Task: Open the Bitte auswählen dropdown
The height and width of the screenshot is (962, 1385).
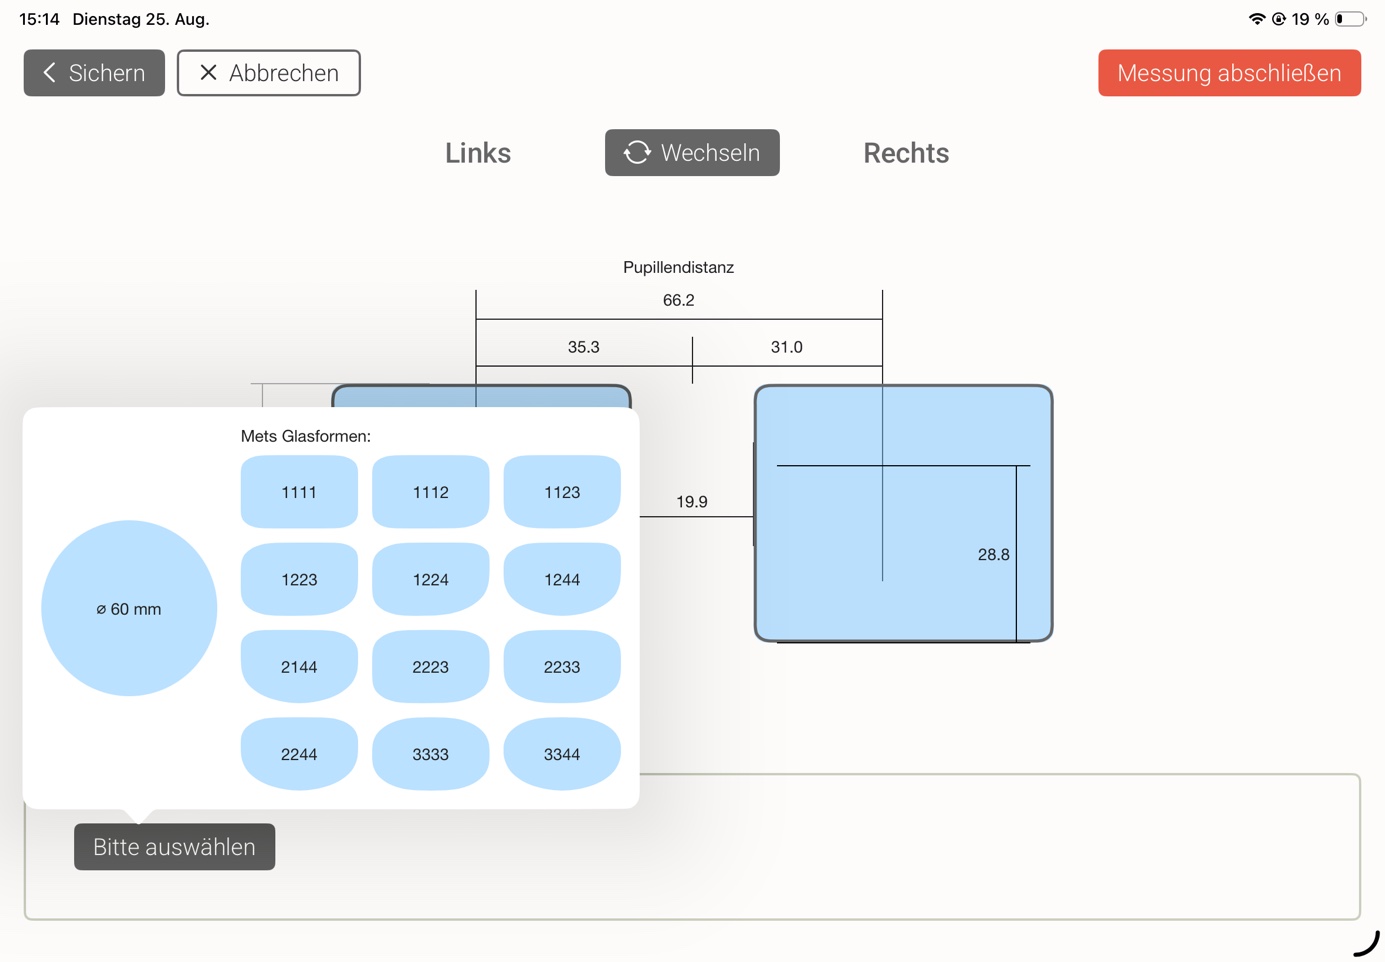Action: [x=174, y=847]
